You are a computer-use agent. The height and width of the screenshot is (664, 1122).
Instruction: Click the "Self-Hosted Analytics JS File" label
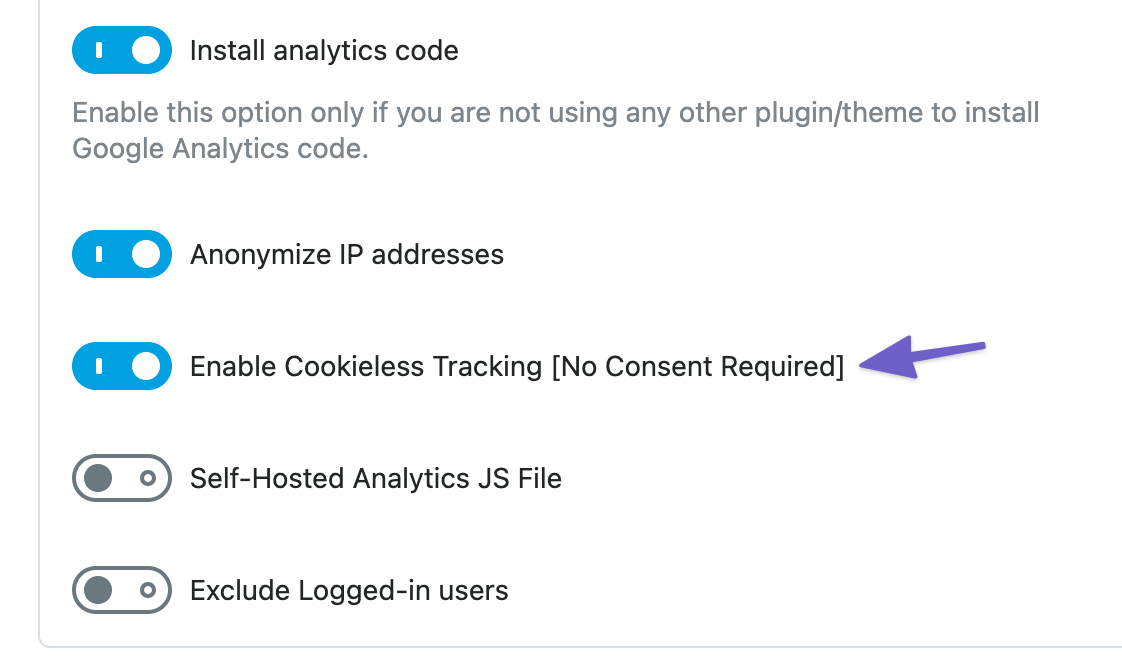(376, 479)
